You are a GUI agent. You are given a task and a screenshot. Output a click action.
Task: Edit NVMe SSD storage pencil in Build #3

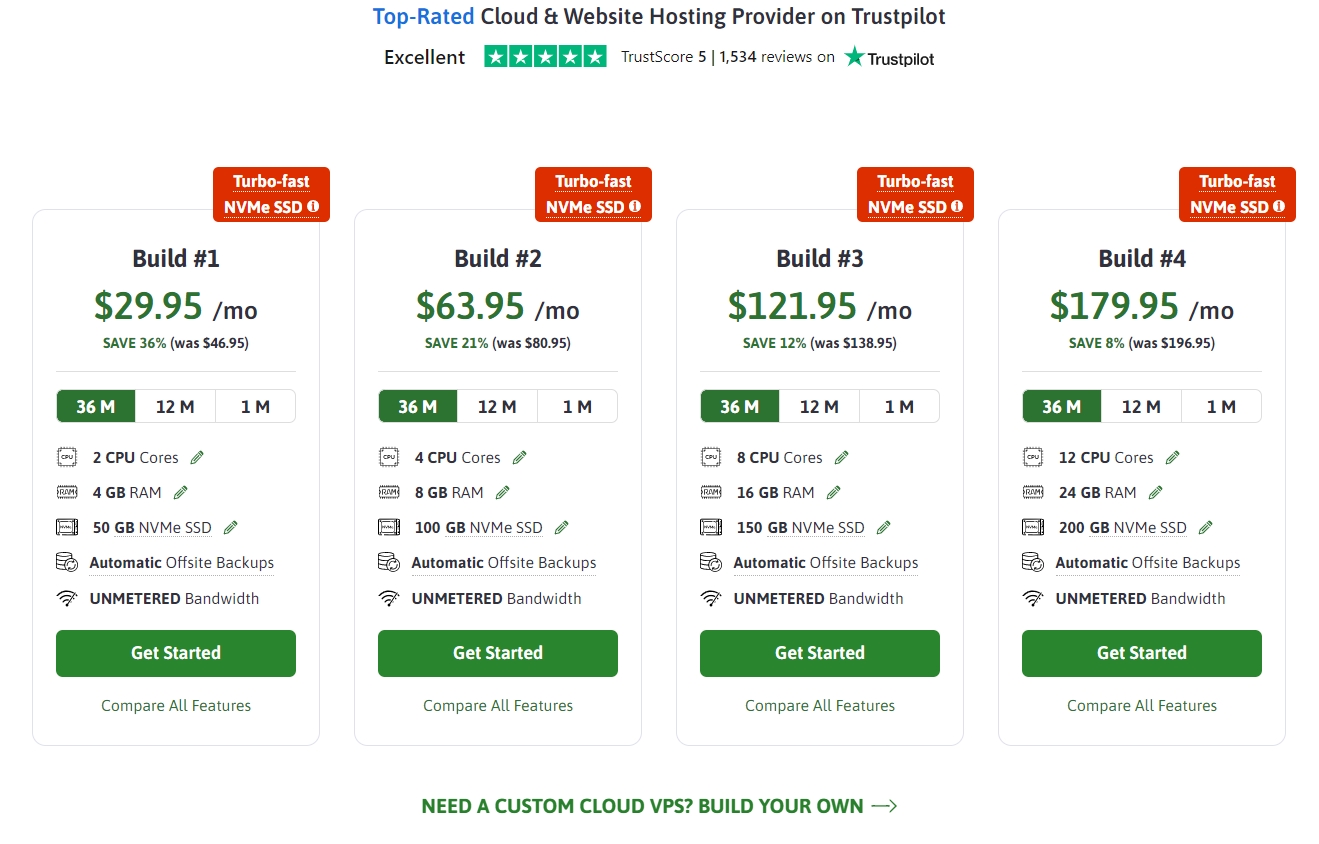point(883,528)
